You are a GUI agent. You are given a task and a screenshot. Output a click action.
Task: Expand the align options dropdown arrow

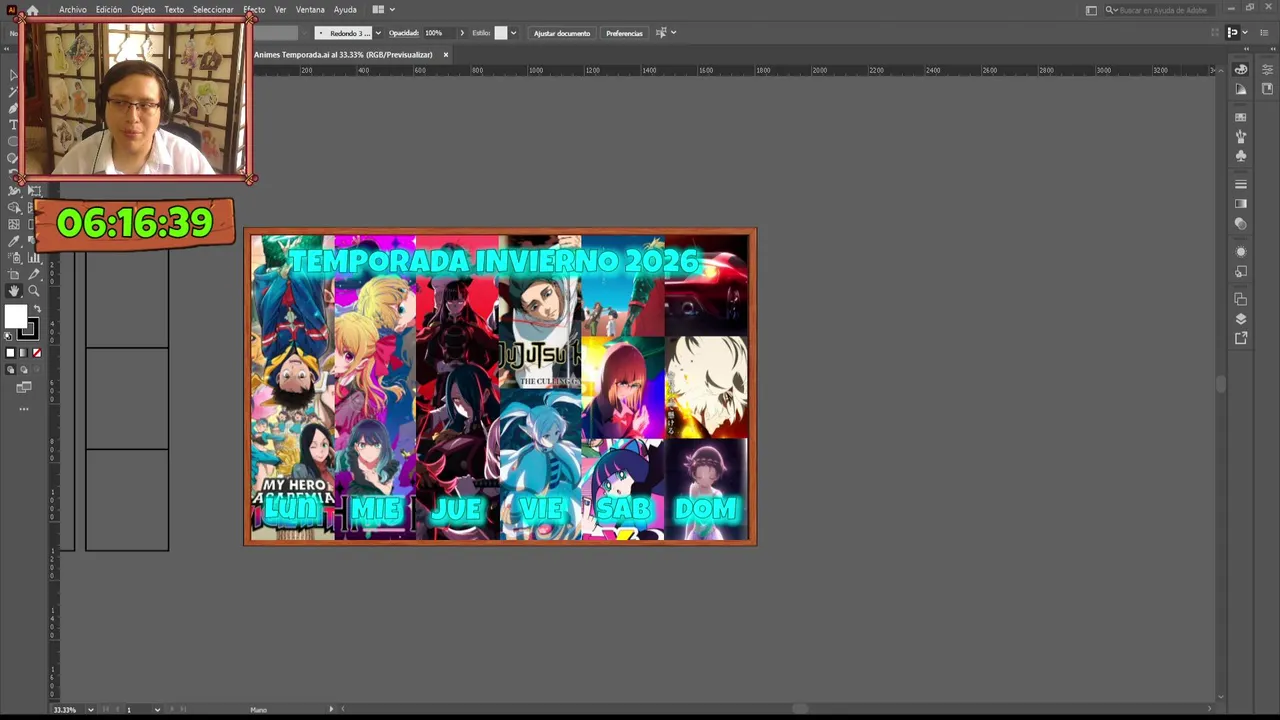673,33
